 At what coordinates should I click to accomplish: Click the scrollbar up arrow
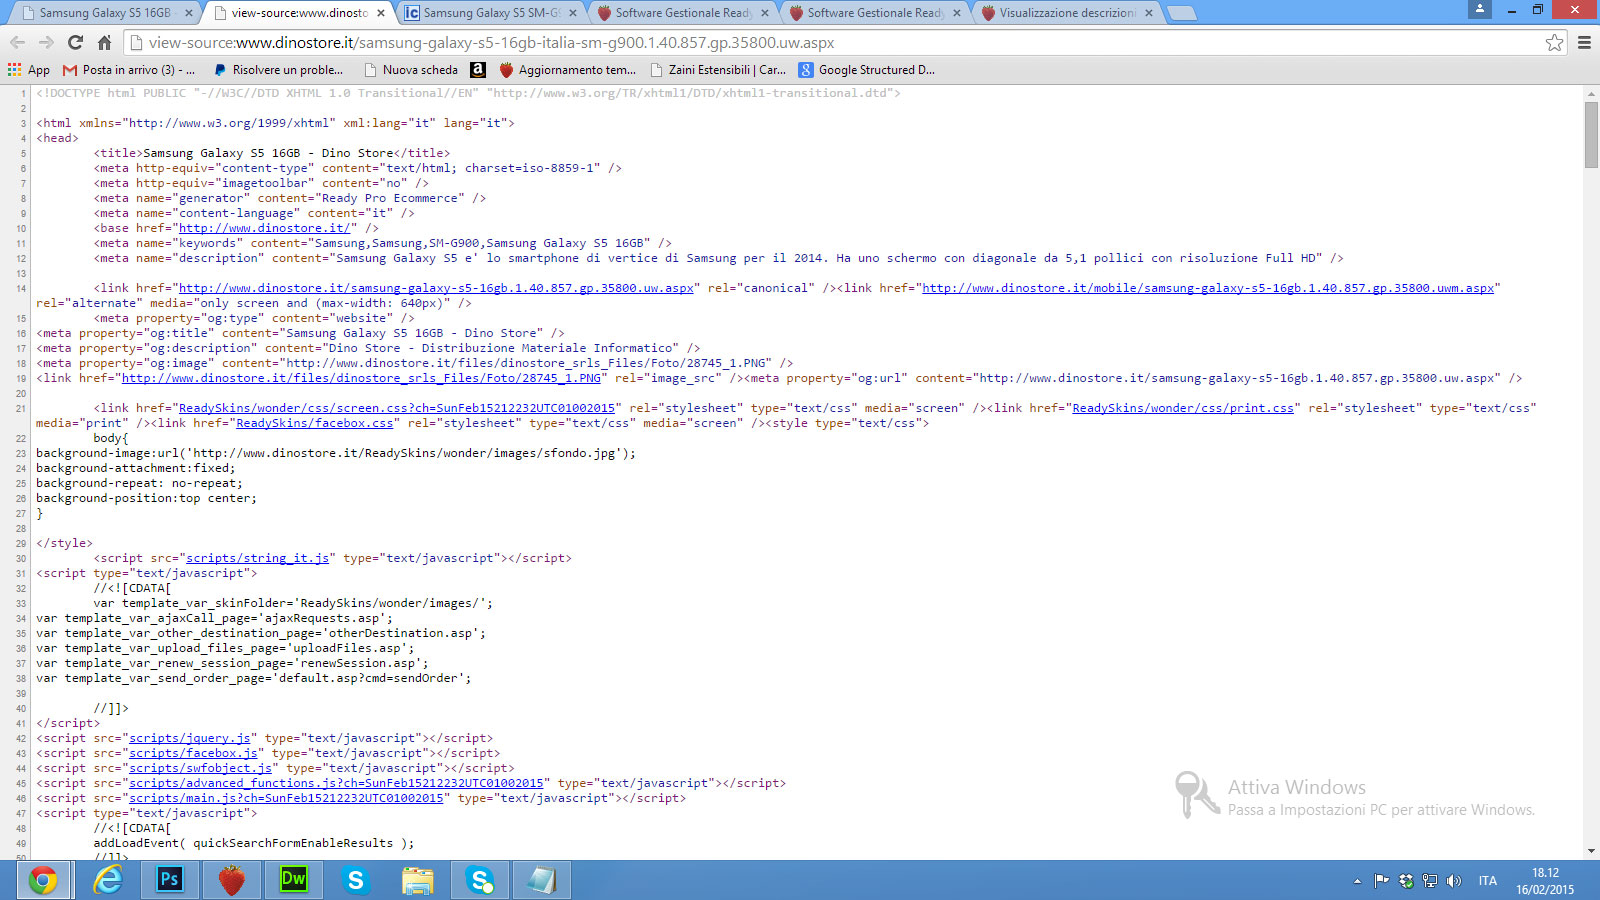pyautogui.click(x=1591, y=93)
